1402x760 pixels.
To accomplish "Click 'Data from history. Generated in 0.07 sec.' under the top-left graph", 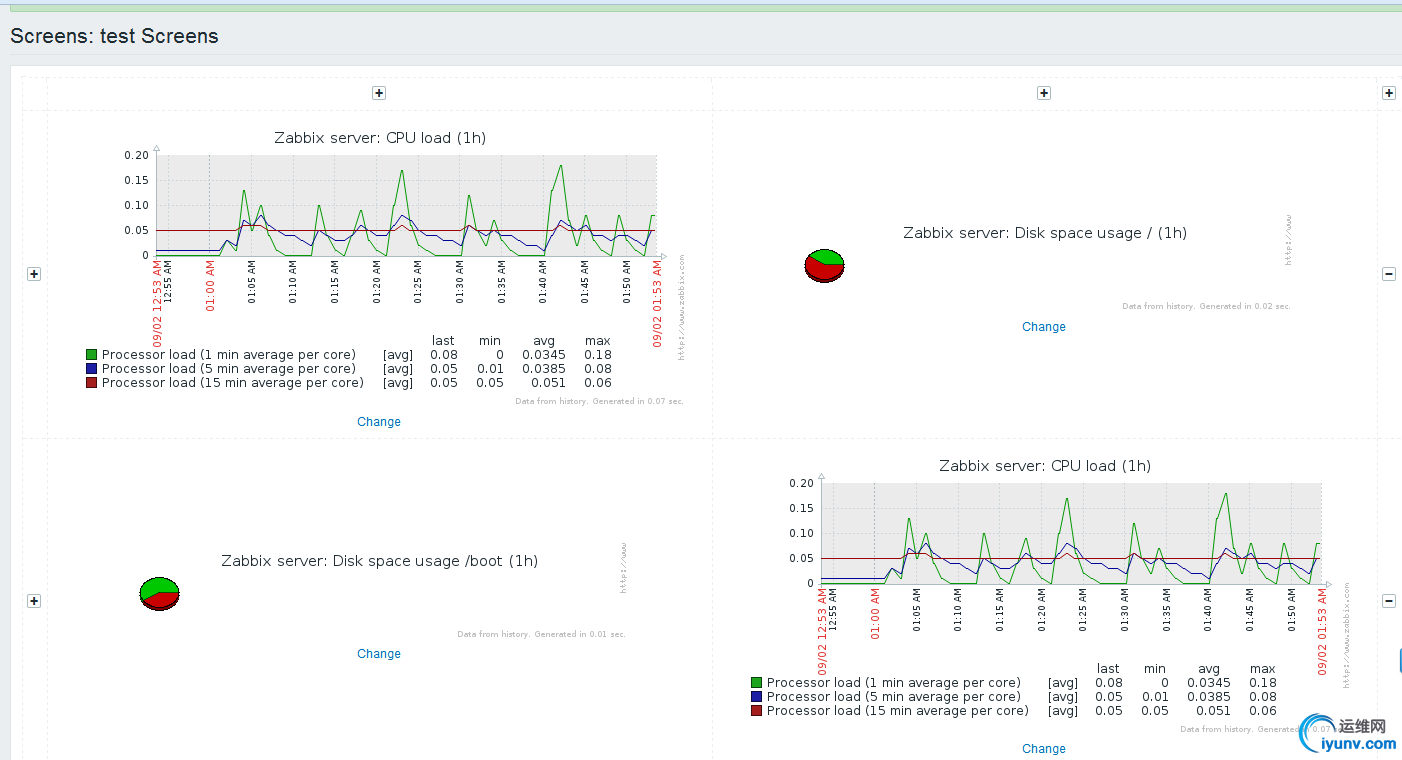I will (600, 401).
